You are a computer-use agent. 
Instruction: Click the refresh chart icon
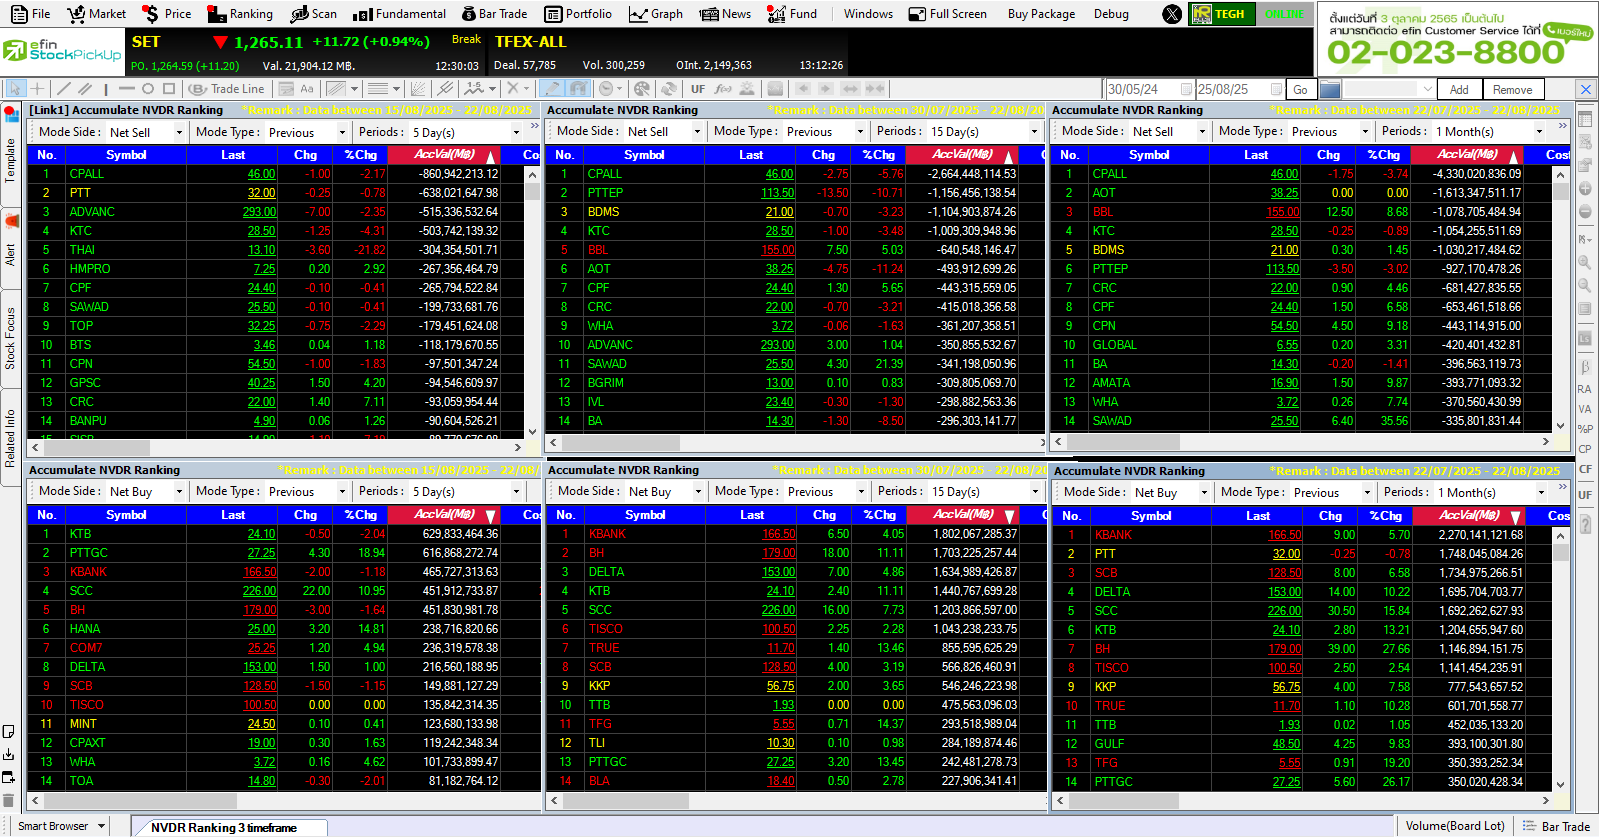668,89
